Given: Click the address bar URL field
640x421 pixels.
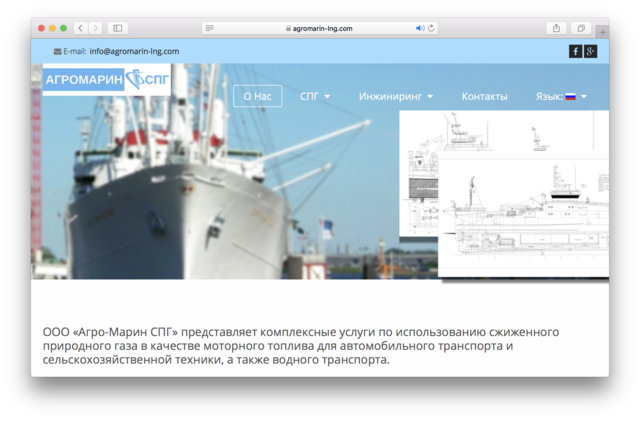Looking at the screenshot, I should click(x=318, y=28).
